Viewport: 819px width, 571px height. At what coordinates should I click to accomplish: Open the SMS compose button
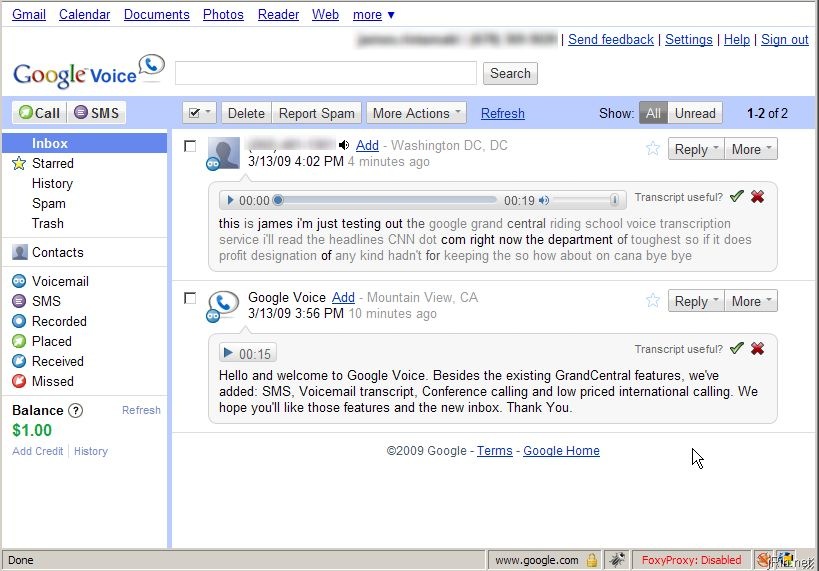[x=97, y=113]
